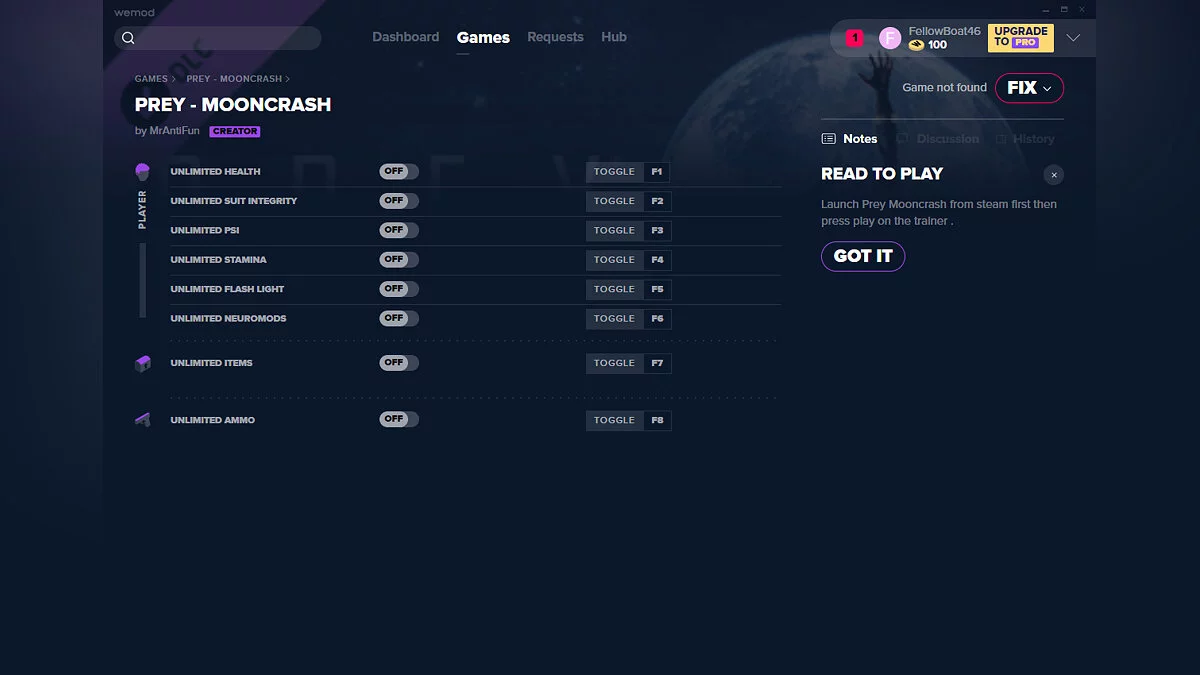The height and width of the screenshot is (675, 1200).
Task: Click into the search input field
Action: [218, 38]
